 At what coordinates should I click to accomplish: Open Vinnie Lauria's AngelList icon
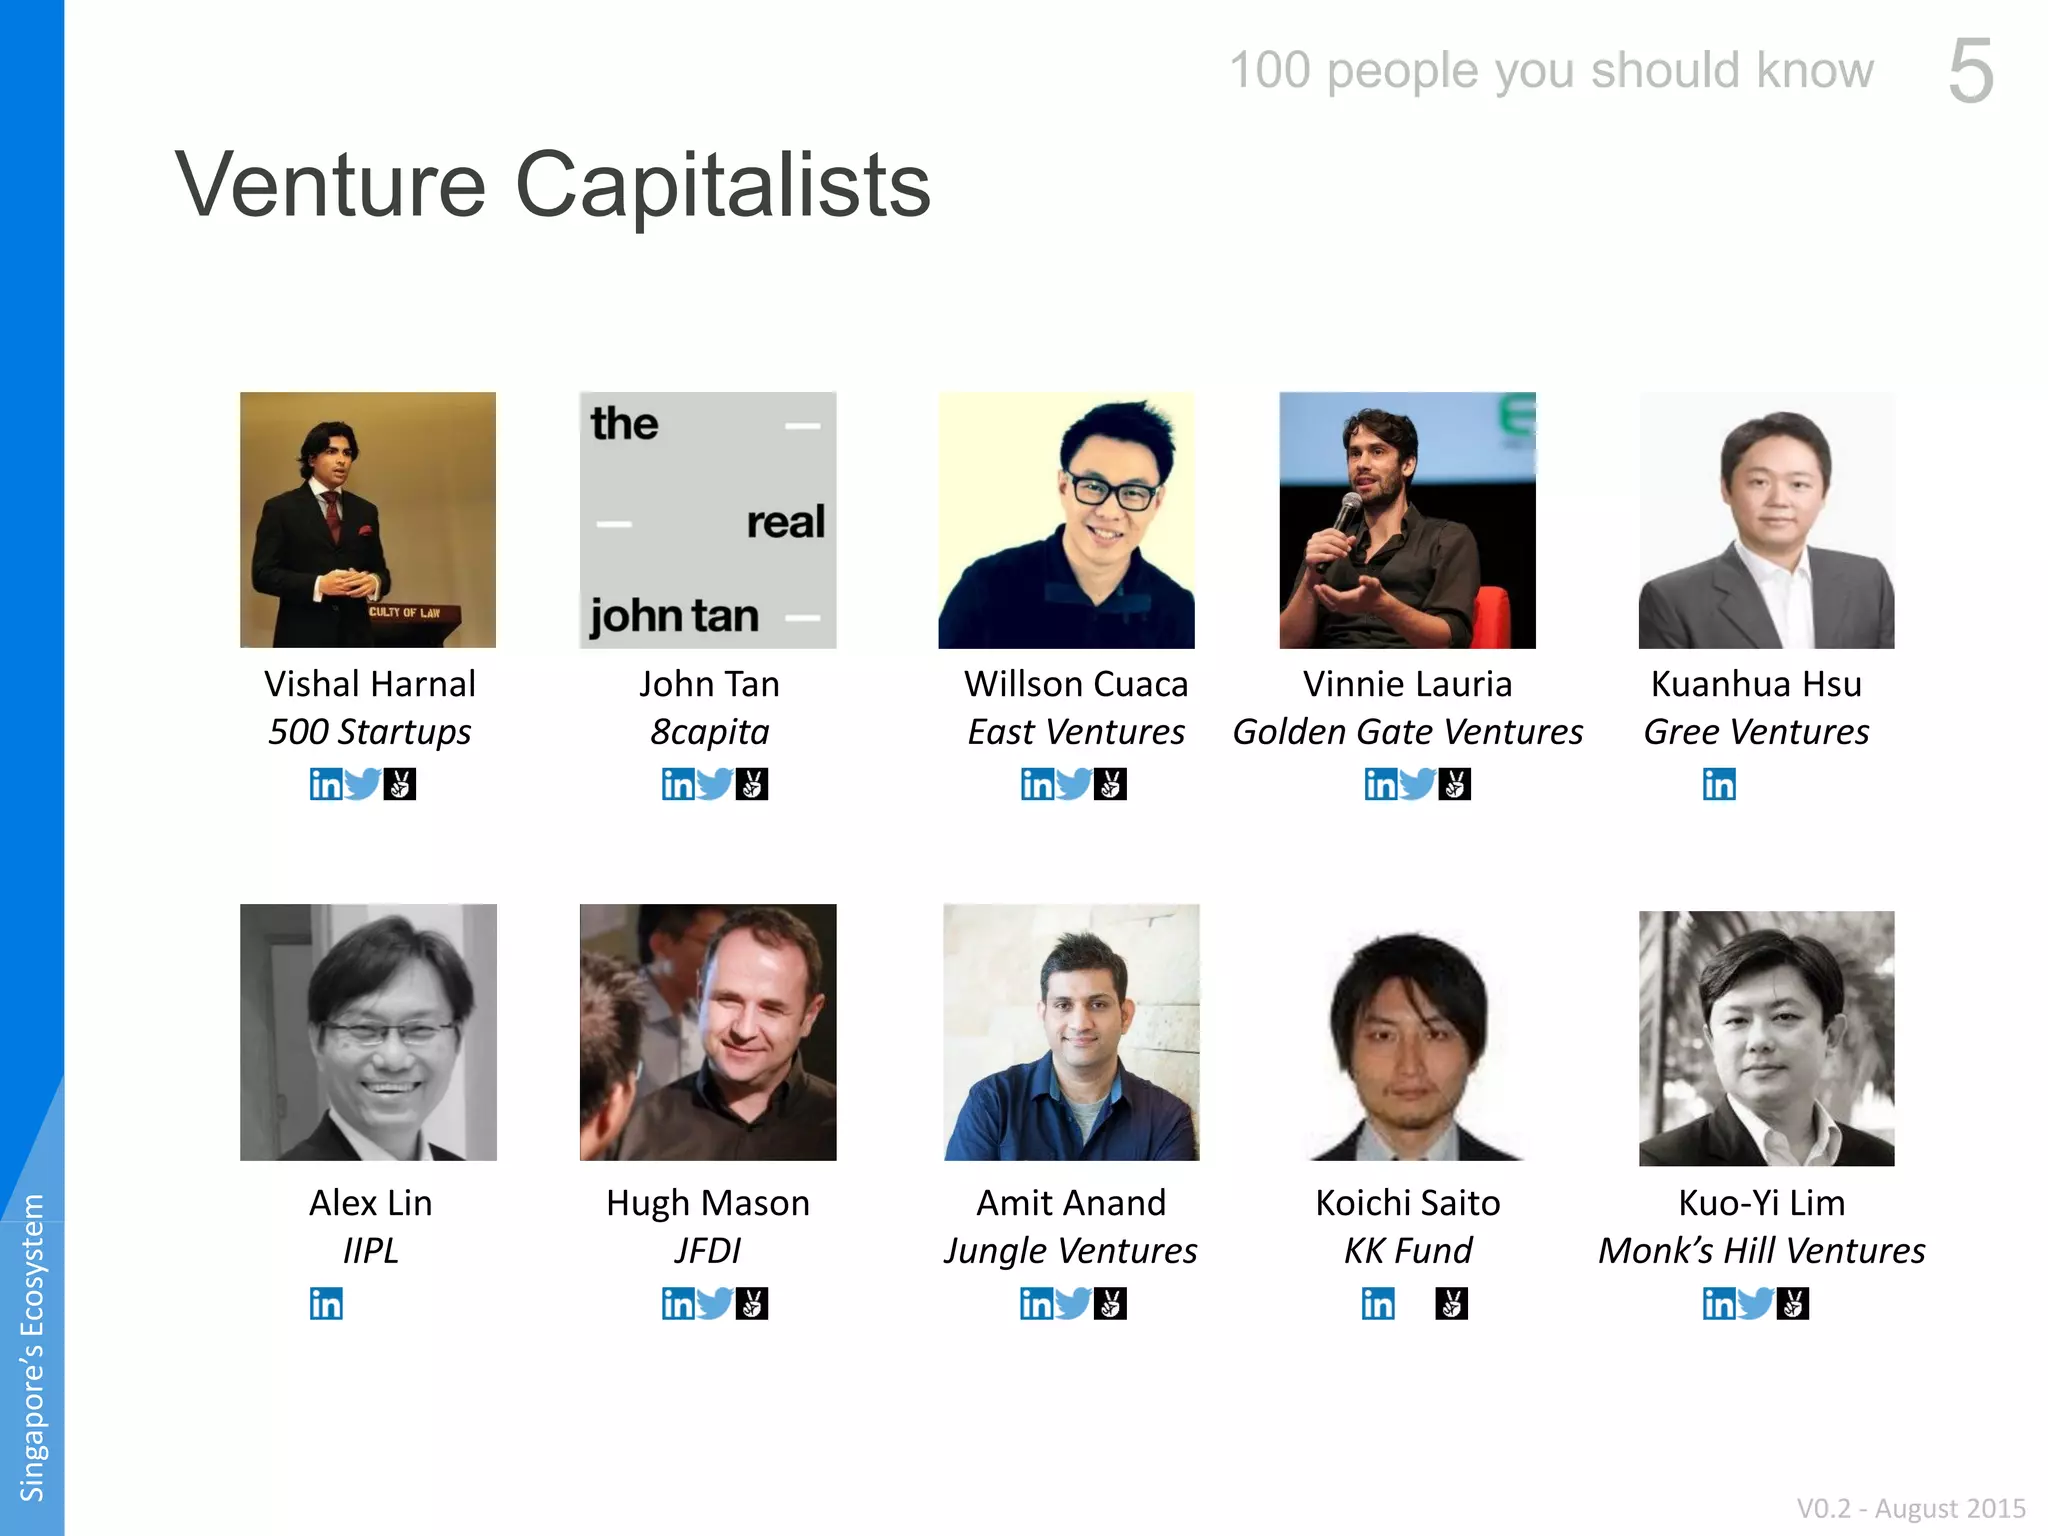tap(1455, 784)
